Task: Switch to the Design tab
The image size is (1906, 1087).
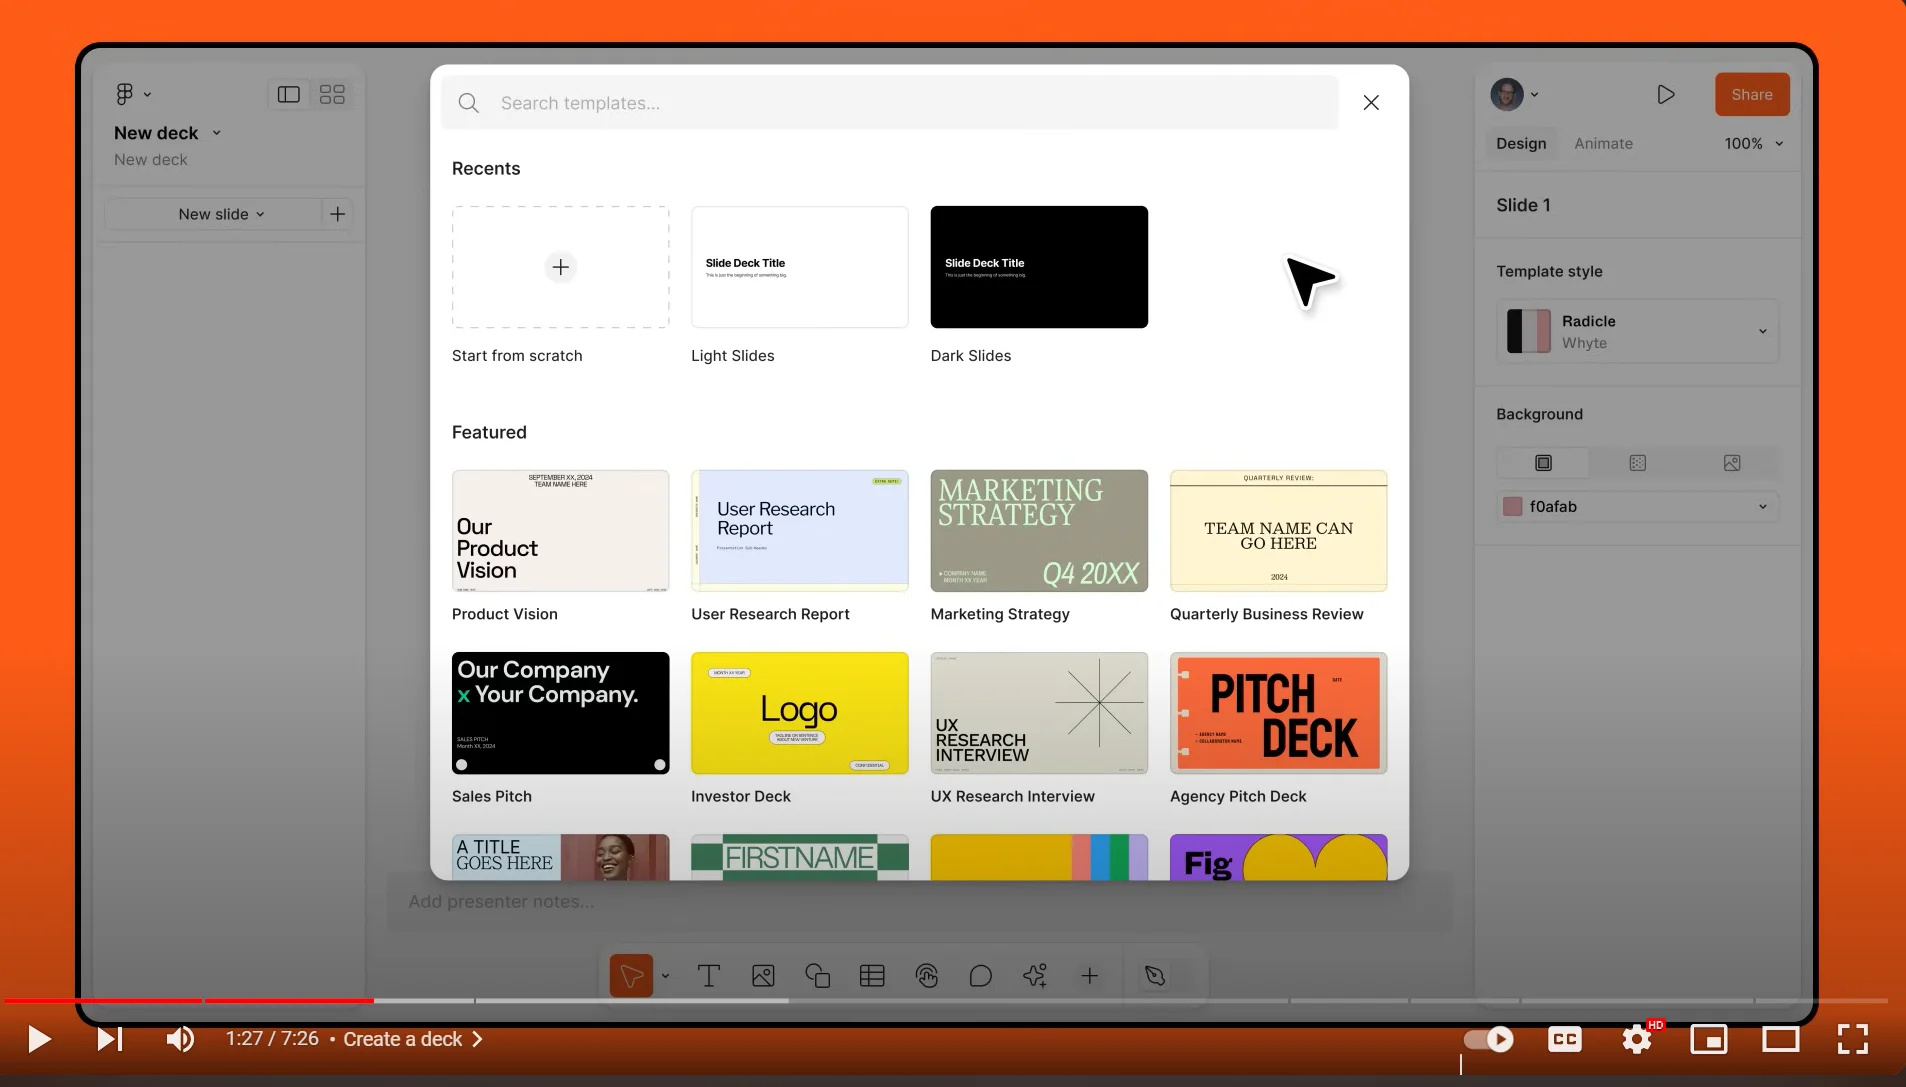Action: point(1521,144)
